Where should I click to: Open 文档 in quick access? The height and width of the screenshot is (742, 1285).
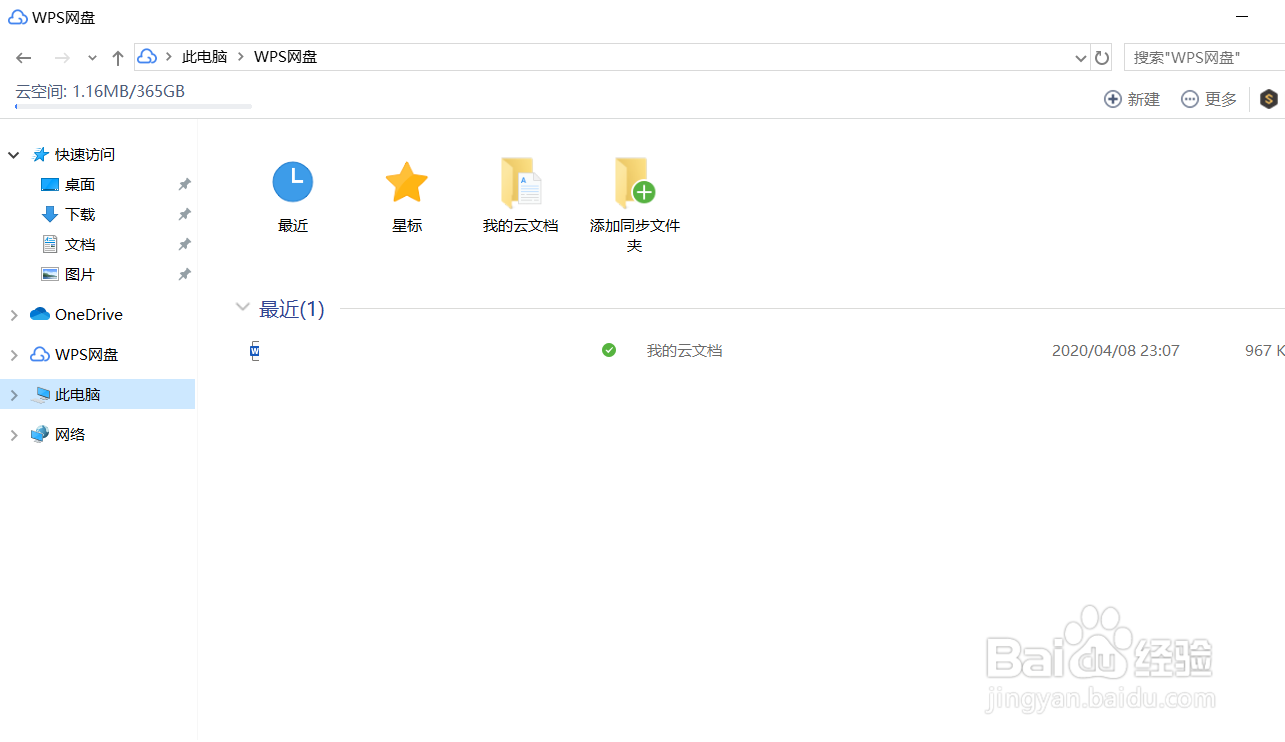80,244
